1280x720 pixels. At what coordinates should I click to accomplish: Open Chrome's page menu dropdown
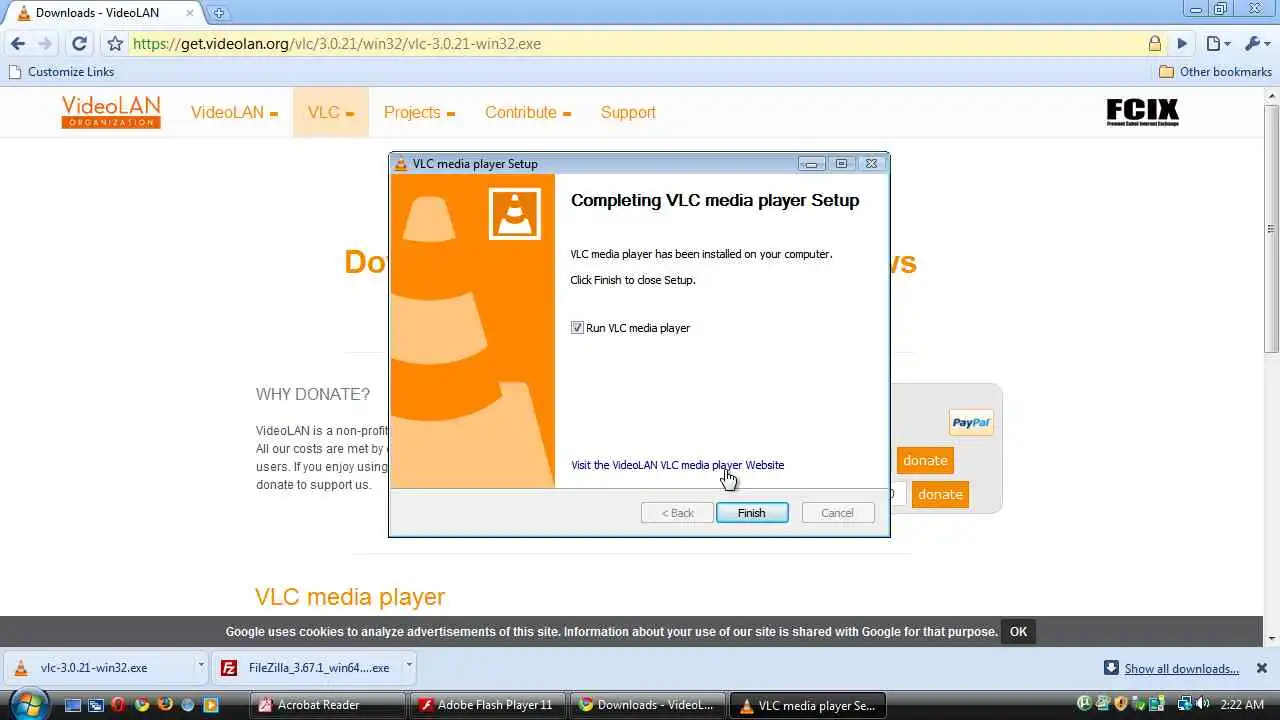click(1217, 44)
